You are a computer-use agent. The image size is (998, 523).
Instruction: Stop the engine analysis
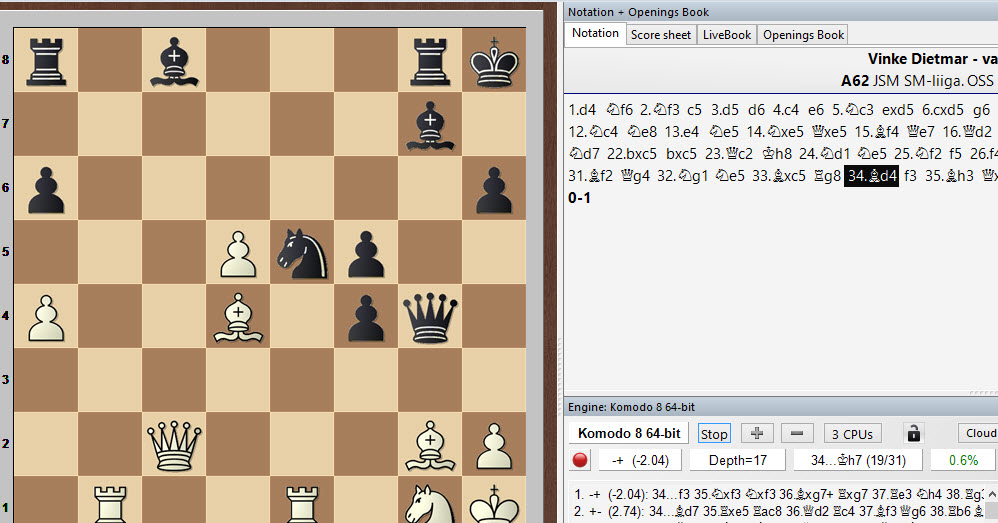tap(714, 433)
